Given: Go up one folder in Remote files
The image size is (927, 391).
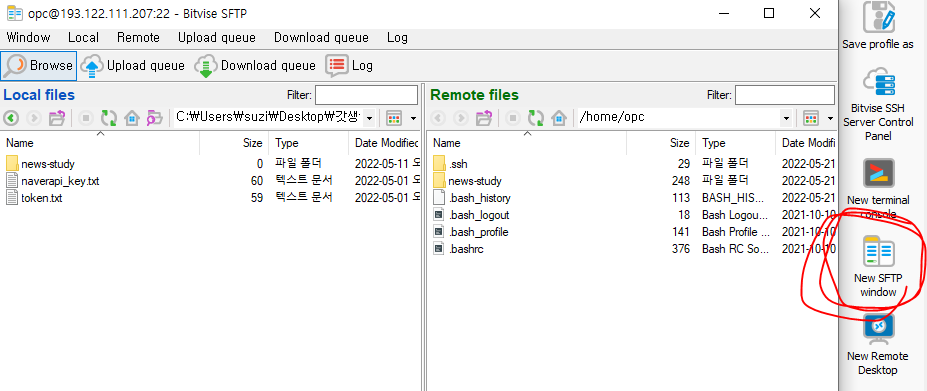Looking at the screenshot, I should (x=484, y=118).
